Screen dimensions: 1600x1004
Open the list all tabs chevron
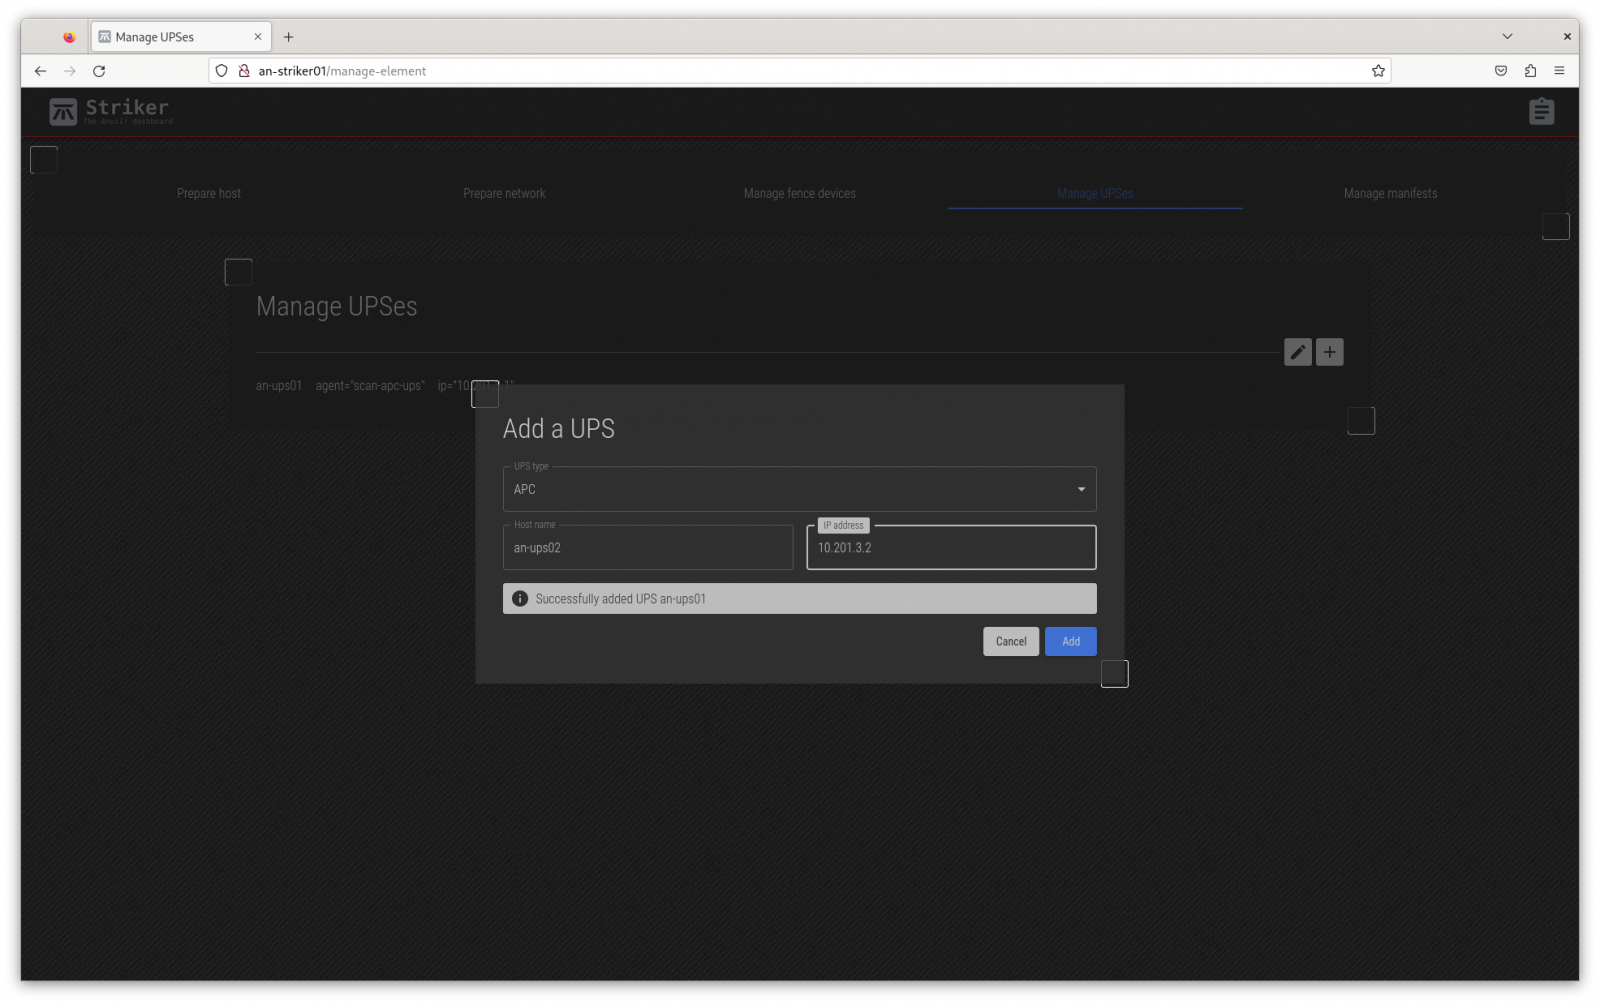[x=1507, y=37]
